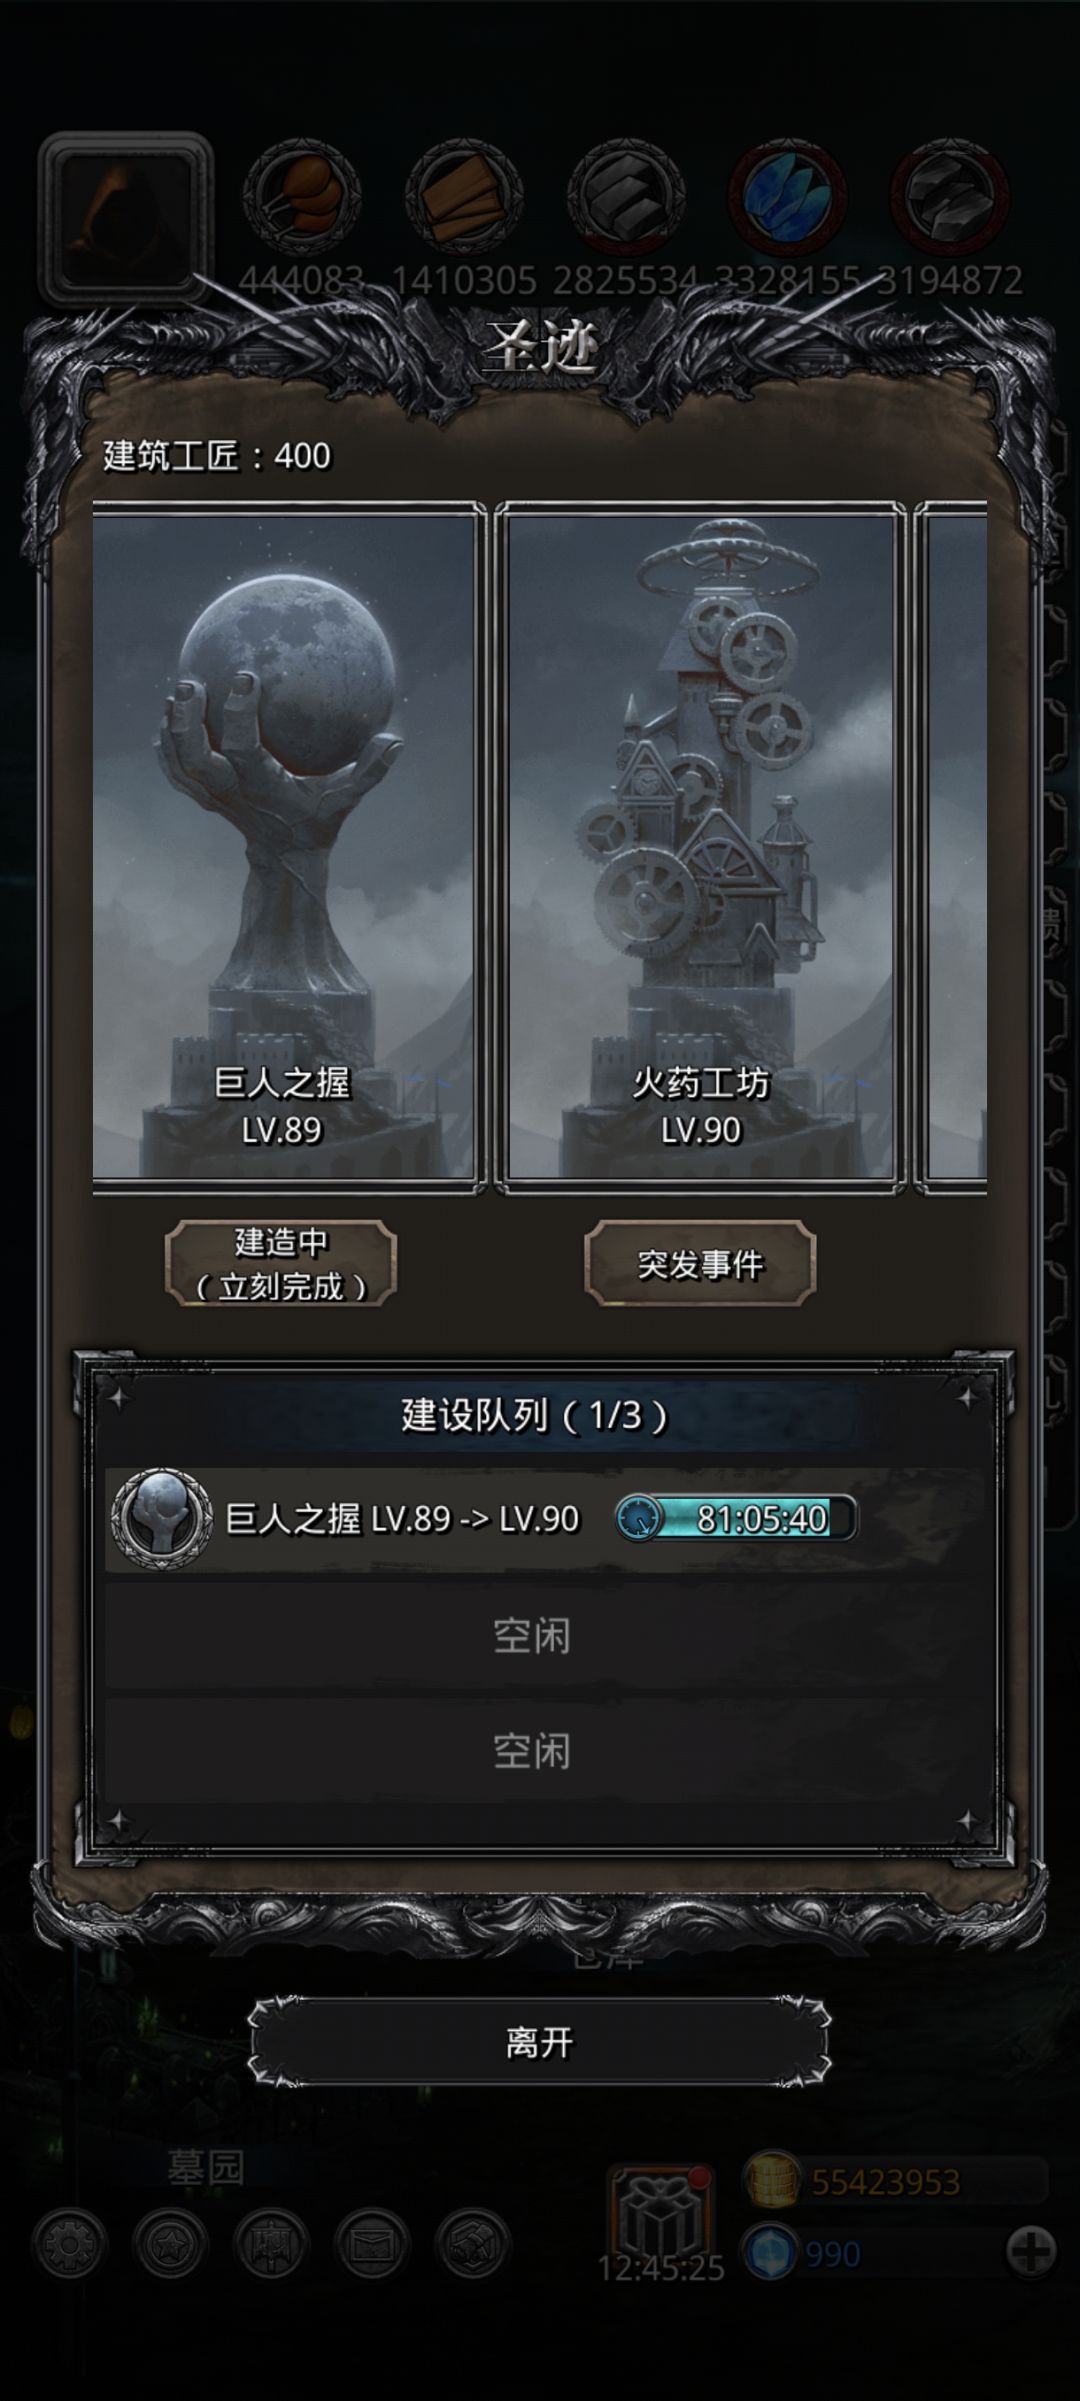Click the 建造中 (立刻完成) button
Image resolution: width=1080 pixels, height=2401 pixels.
(x=281, y=1264)
